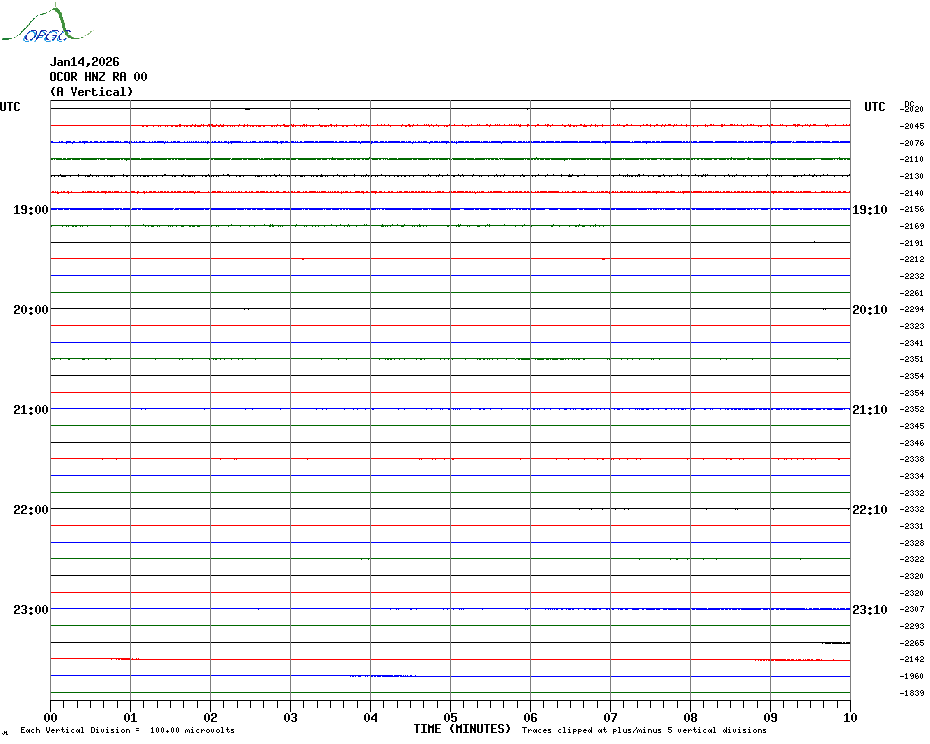Click the Each Vertical Division scale note
The width and height of the screenshot is (930, 744).
[127, 731]
